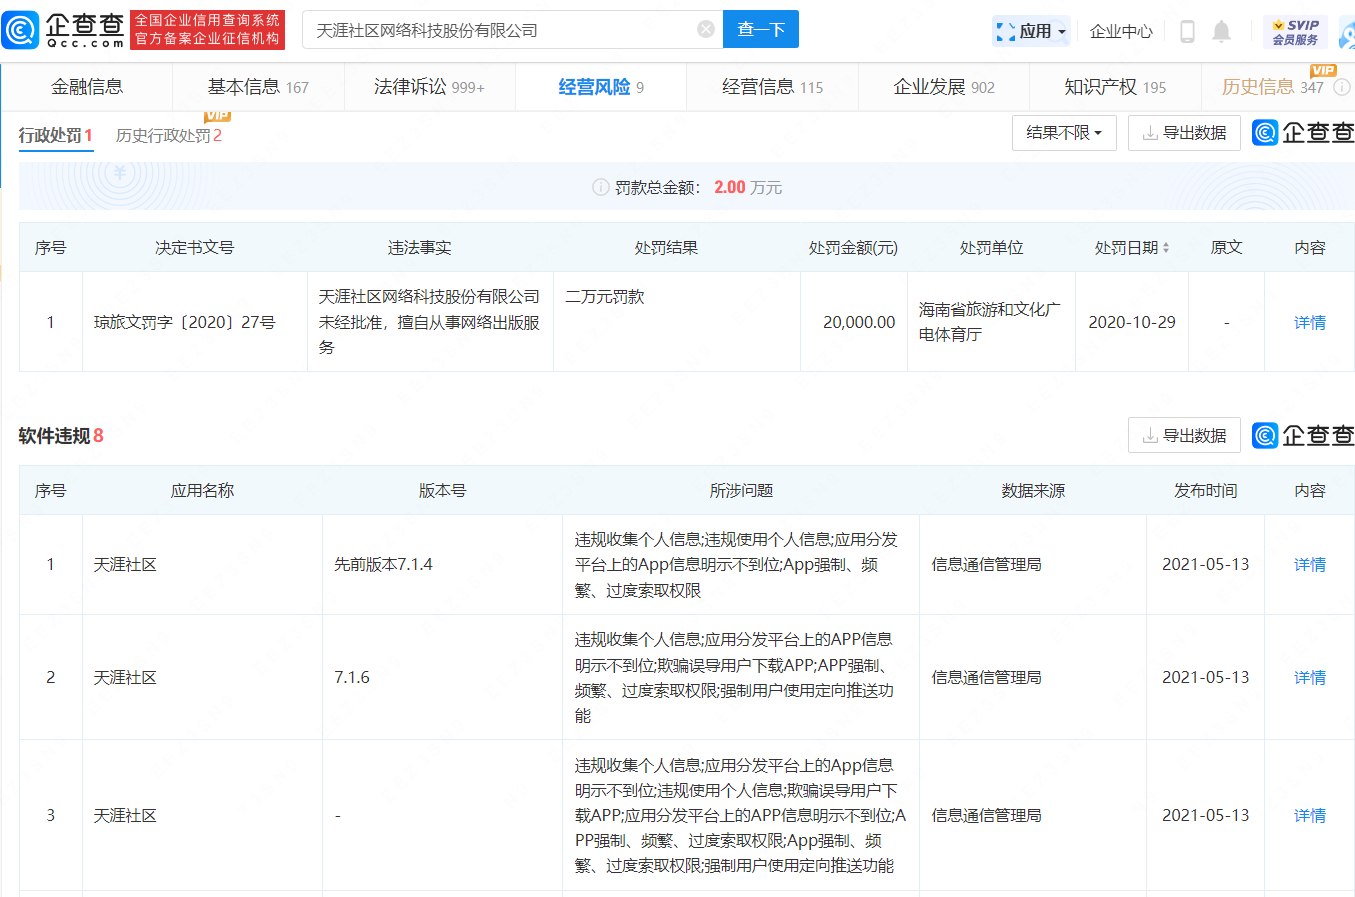Click the 企业中心 header item

[1121, 31]
